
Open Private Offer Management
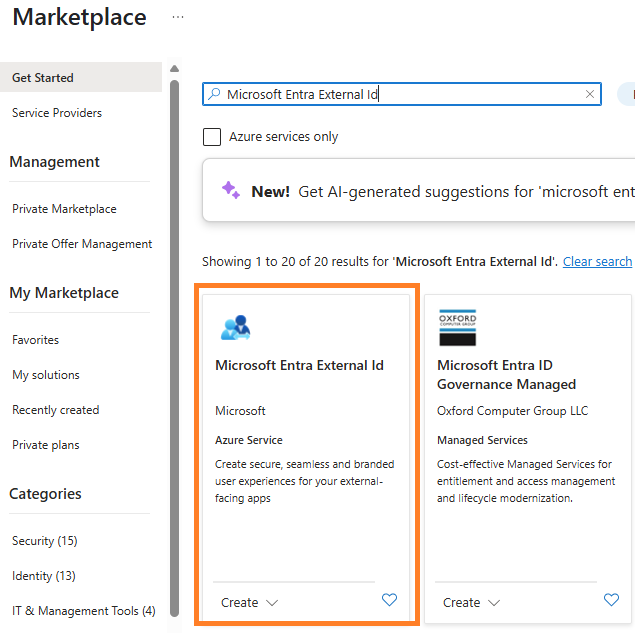[82, 244]
